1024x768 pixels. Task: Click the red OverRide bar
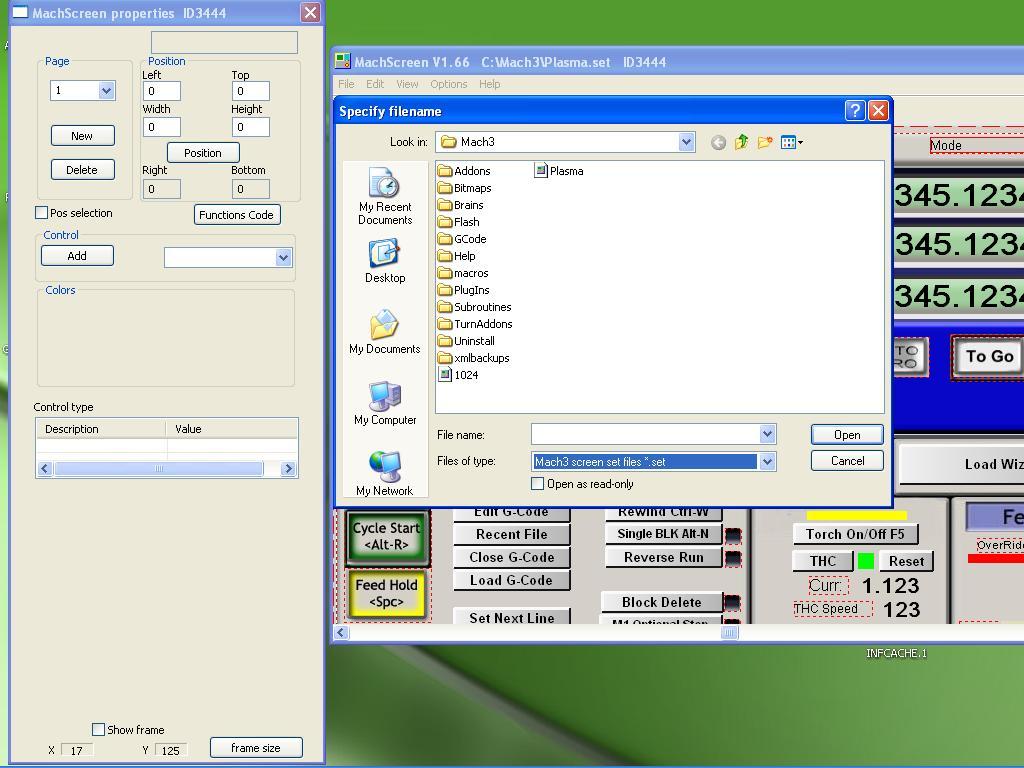[x=995, y=558]
